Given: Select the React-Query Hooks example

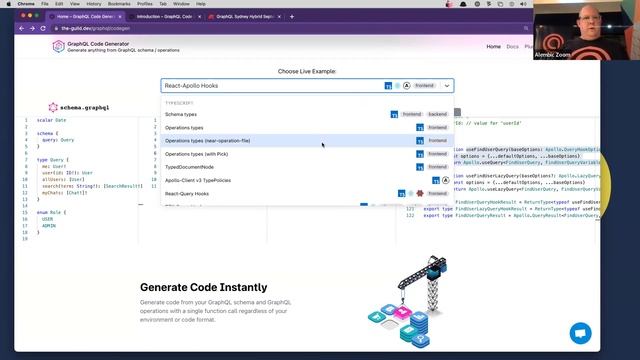Looking at the screenshot, I should tap(307, 193).
